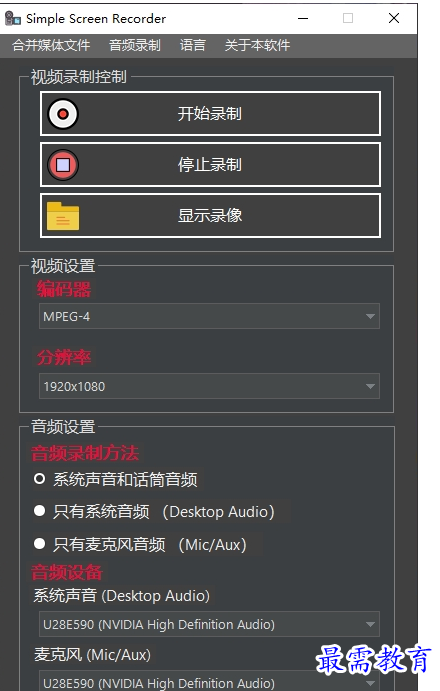
Task: Minimize the Simple Screen Recorder window
Action: tap(303, 19)
